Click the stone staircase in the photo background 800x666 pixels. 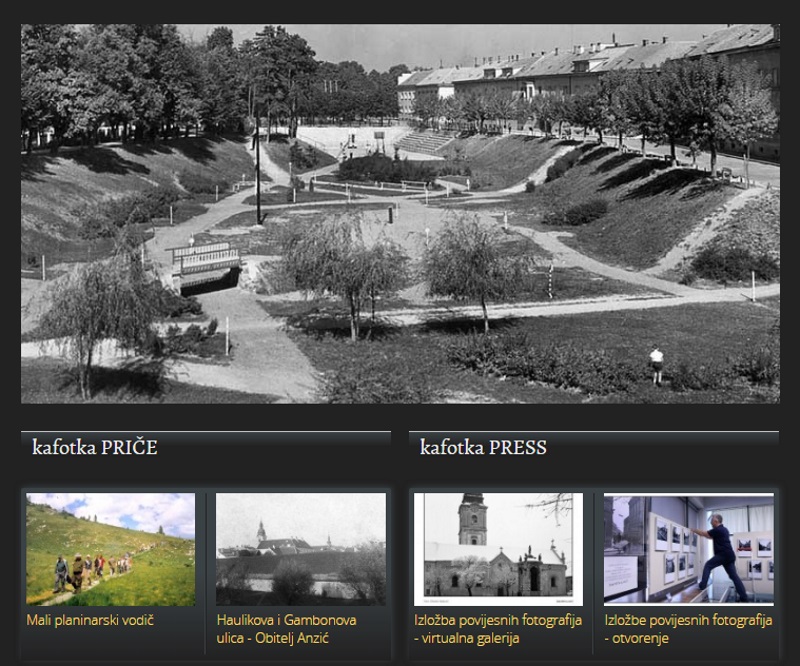[x=423, y=143]
